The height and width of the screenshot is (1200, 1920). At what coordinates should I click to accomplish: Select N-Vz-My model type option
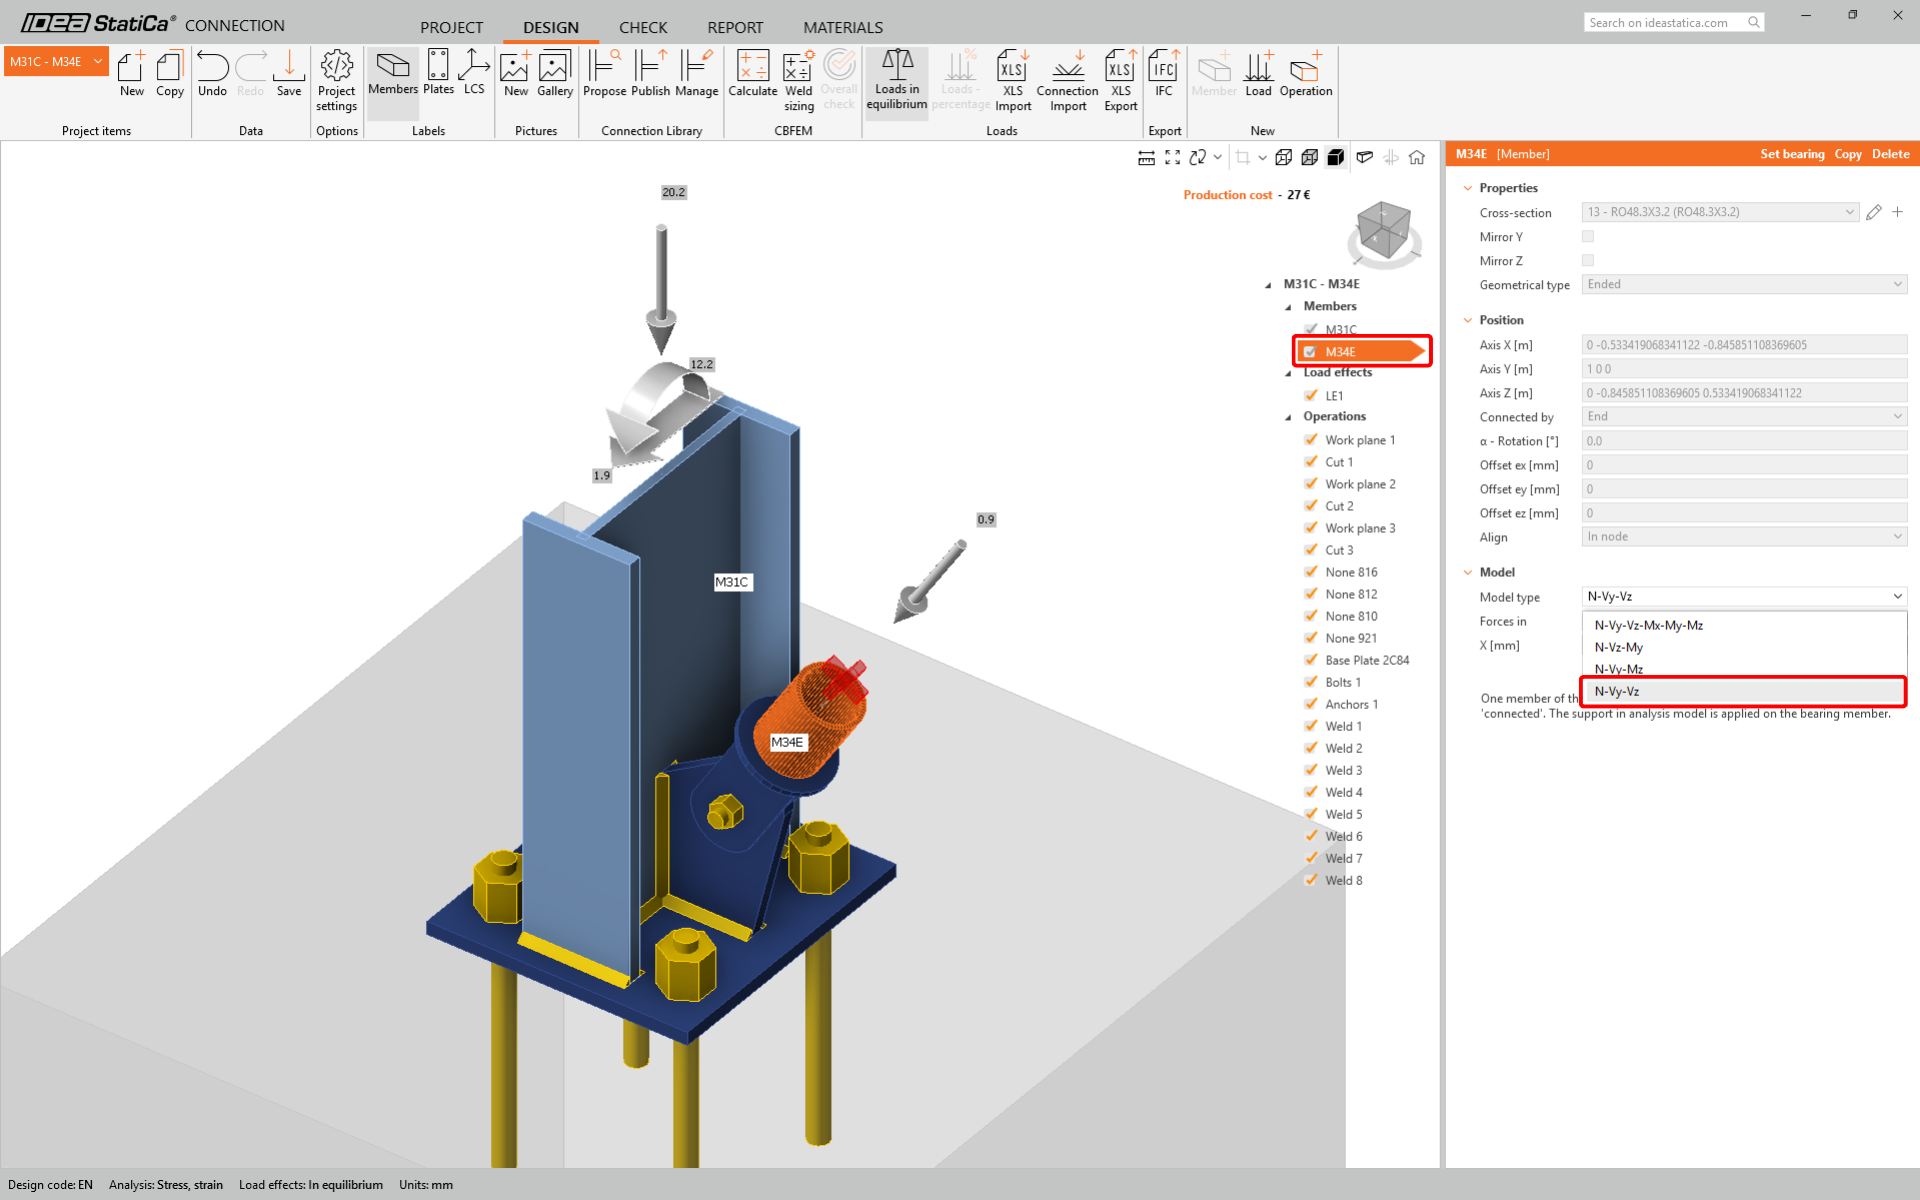(x=1619, y=647)
